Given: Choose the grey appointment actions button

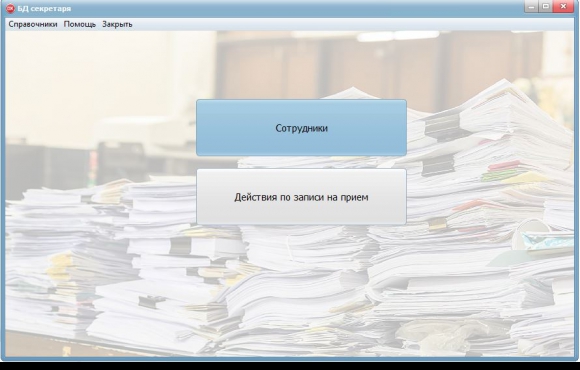Looking at the screenshot, I should [301, 197].
